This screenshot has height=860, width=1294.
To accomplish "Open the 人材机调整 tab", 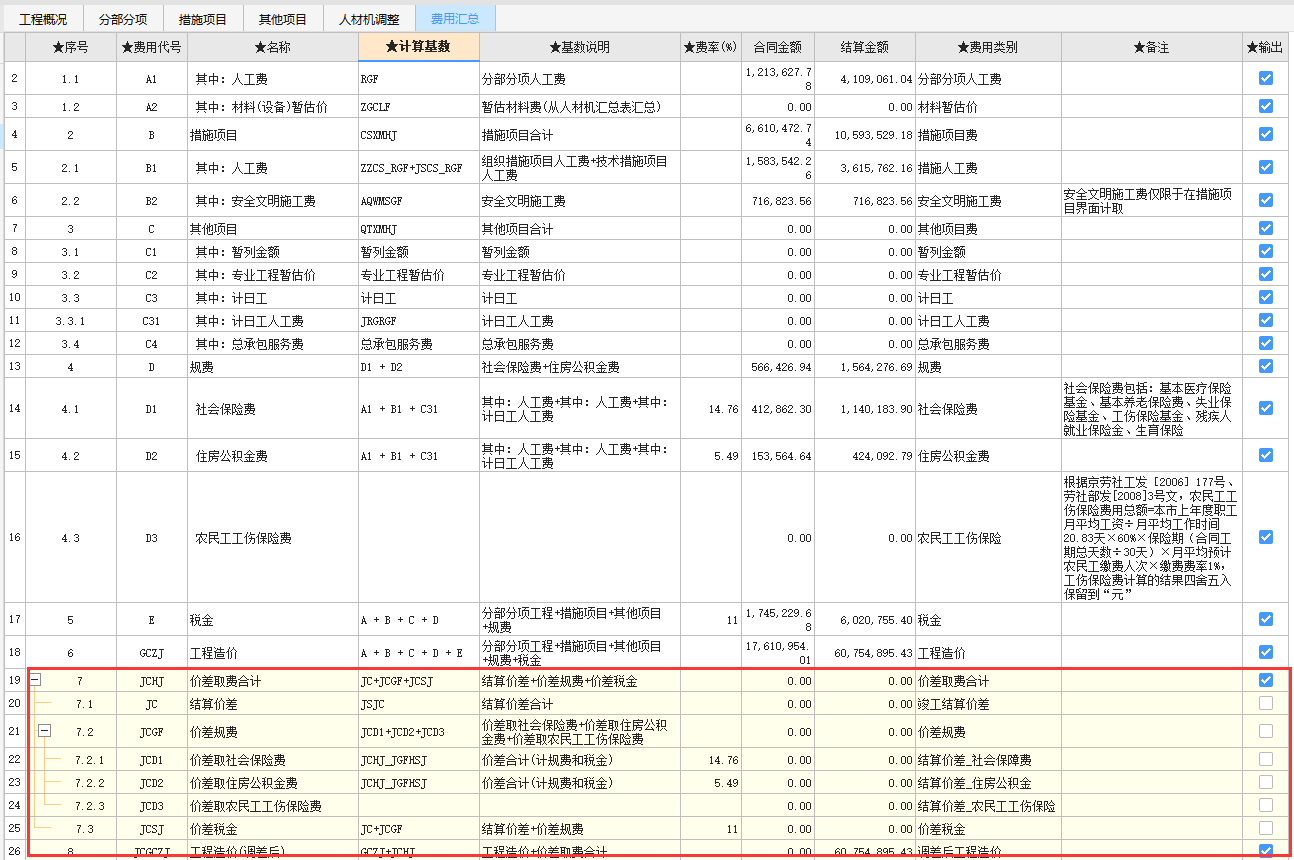I will tap(369, 19).
